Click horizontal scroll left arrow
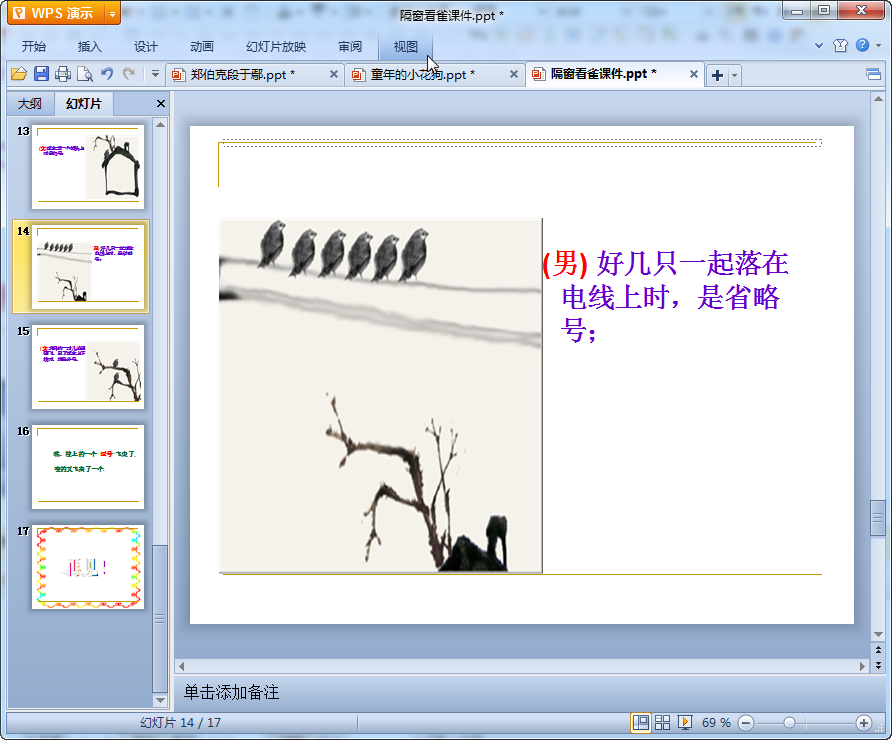Image resolution: width=892 pixels, height=740 pixels. (x=181, y=665)
